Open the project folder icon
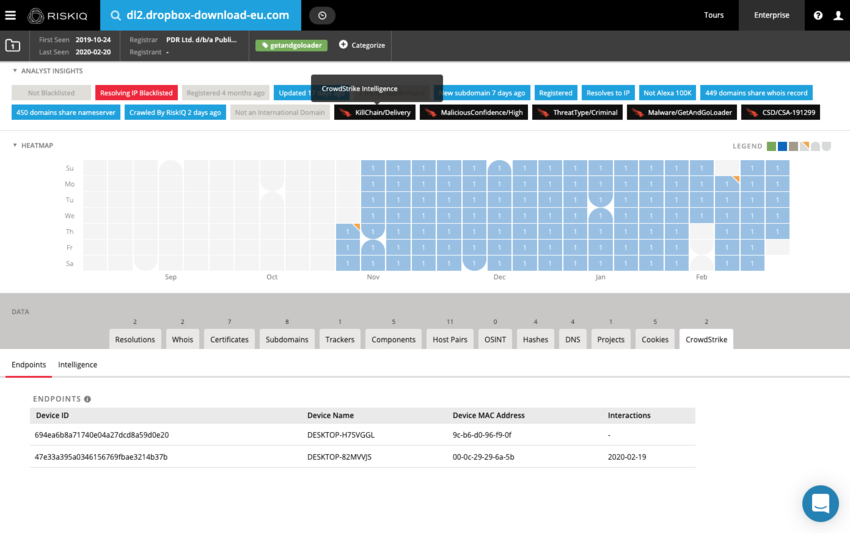 (x=12, y=46)
